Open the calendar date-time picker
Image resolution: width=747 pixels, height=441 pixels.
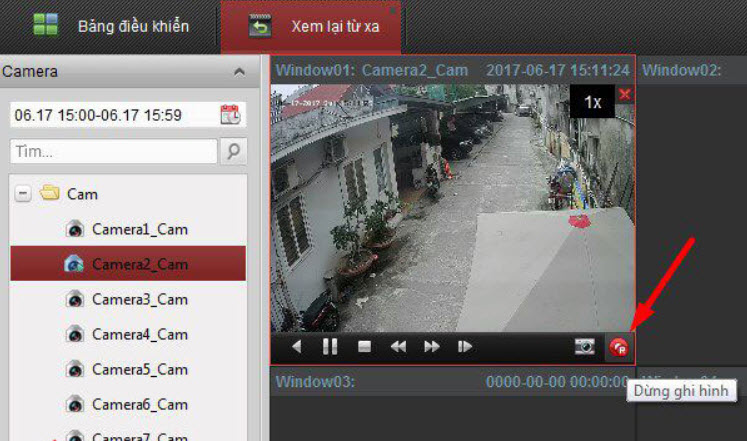click(230, 114)
